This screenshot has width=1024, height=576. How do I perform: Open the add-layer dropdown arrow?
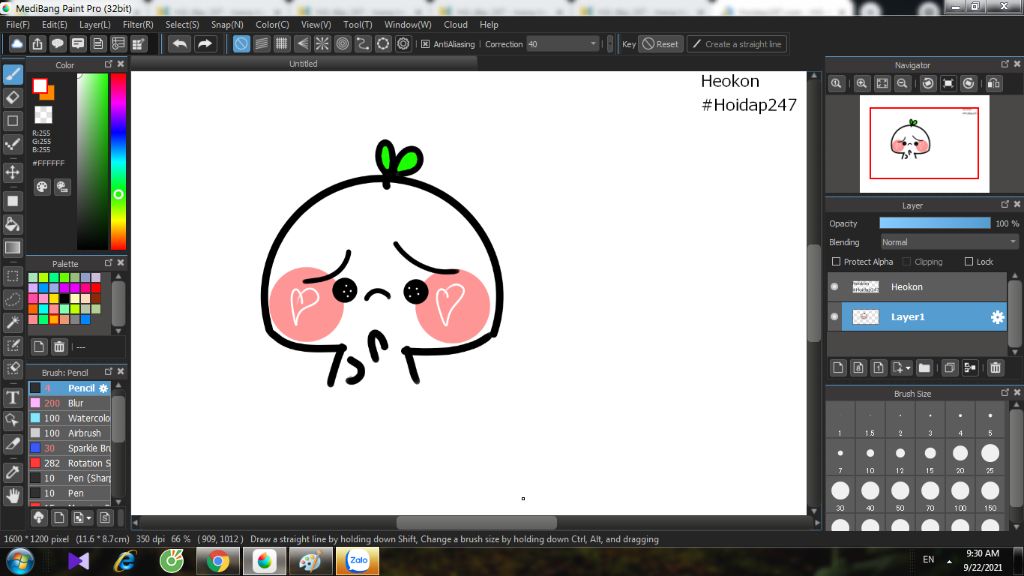pyautogui.click(x=908, y=368)
